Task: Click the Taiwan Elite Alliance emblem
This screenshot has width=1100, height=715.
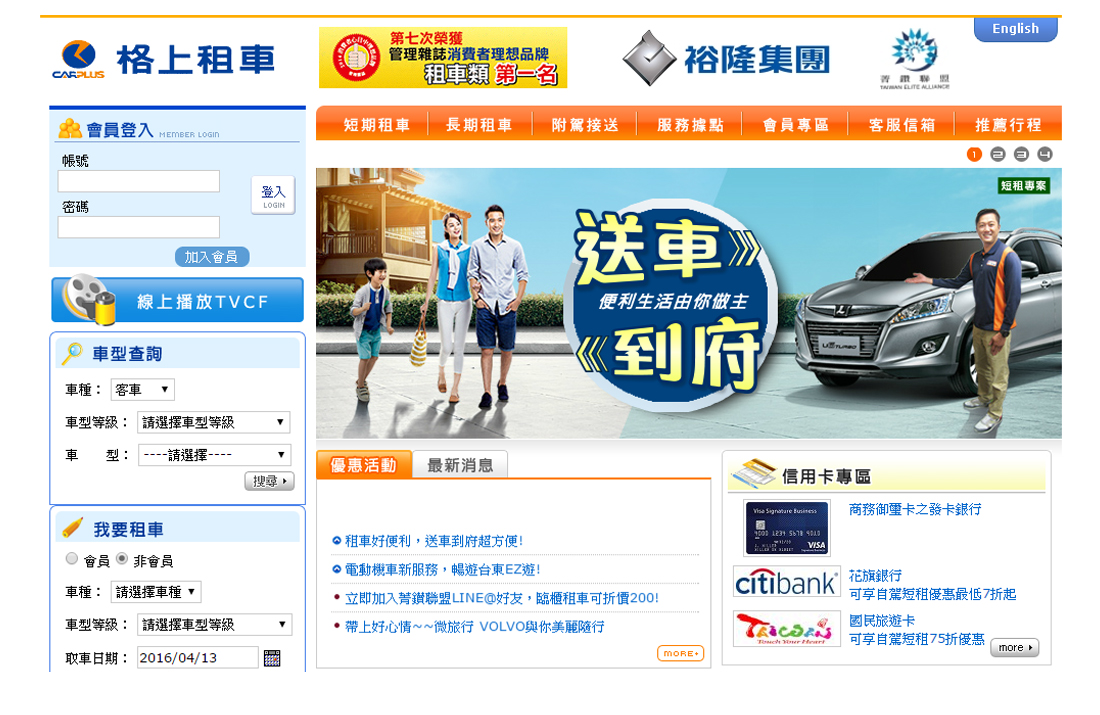Action: 915,59
